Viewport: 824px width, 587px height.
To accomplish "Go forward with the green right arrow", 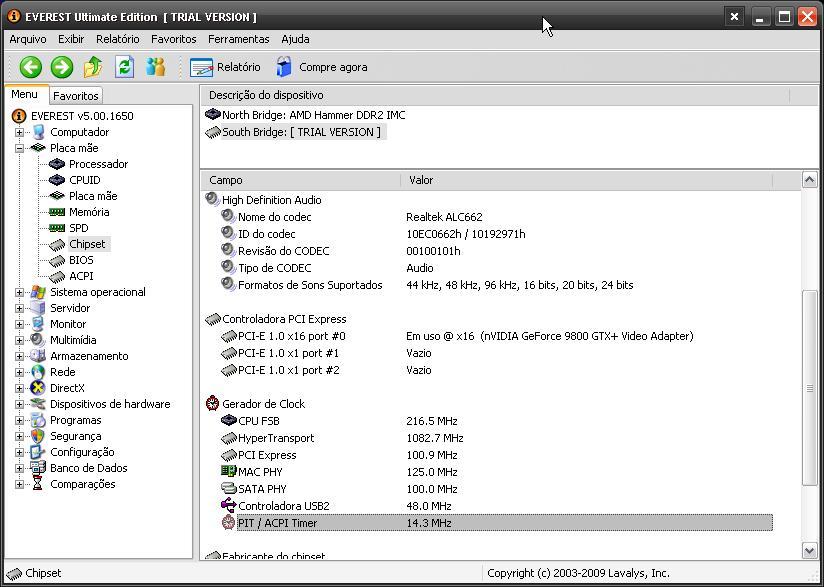I will (62, 67).
